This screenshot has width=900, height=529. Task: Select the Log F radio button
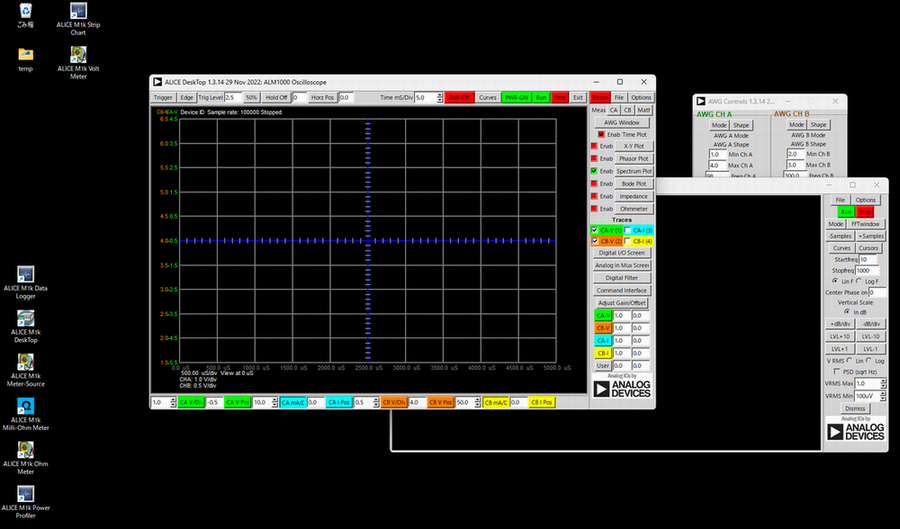tap(856, 283)
